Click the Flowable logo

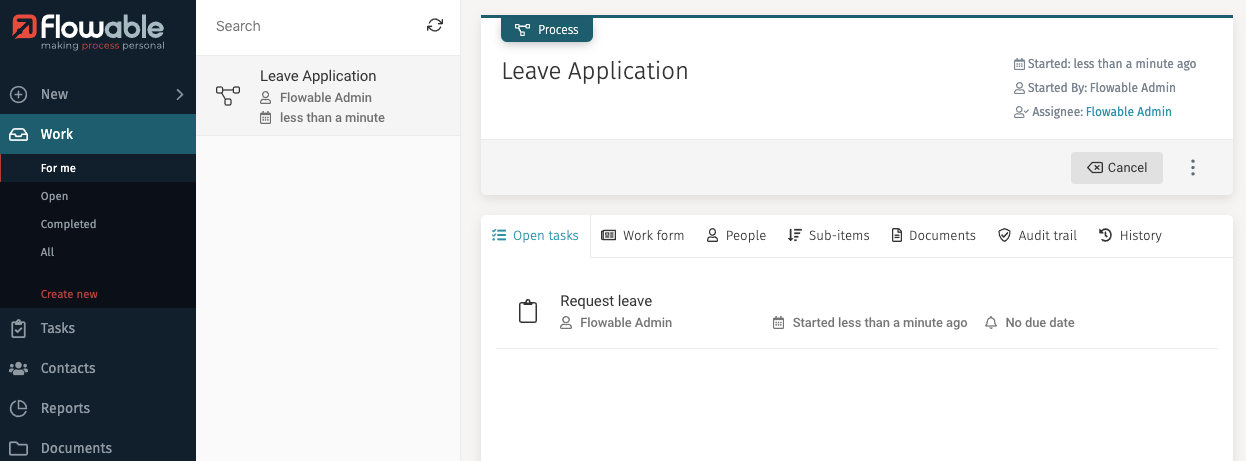point(89,32)
